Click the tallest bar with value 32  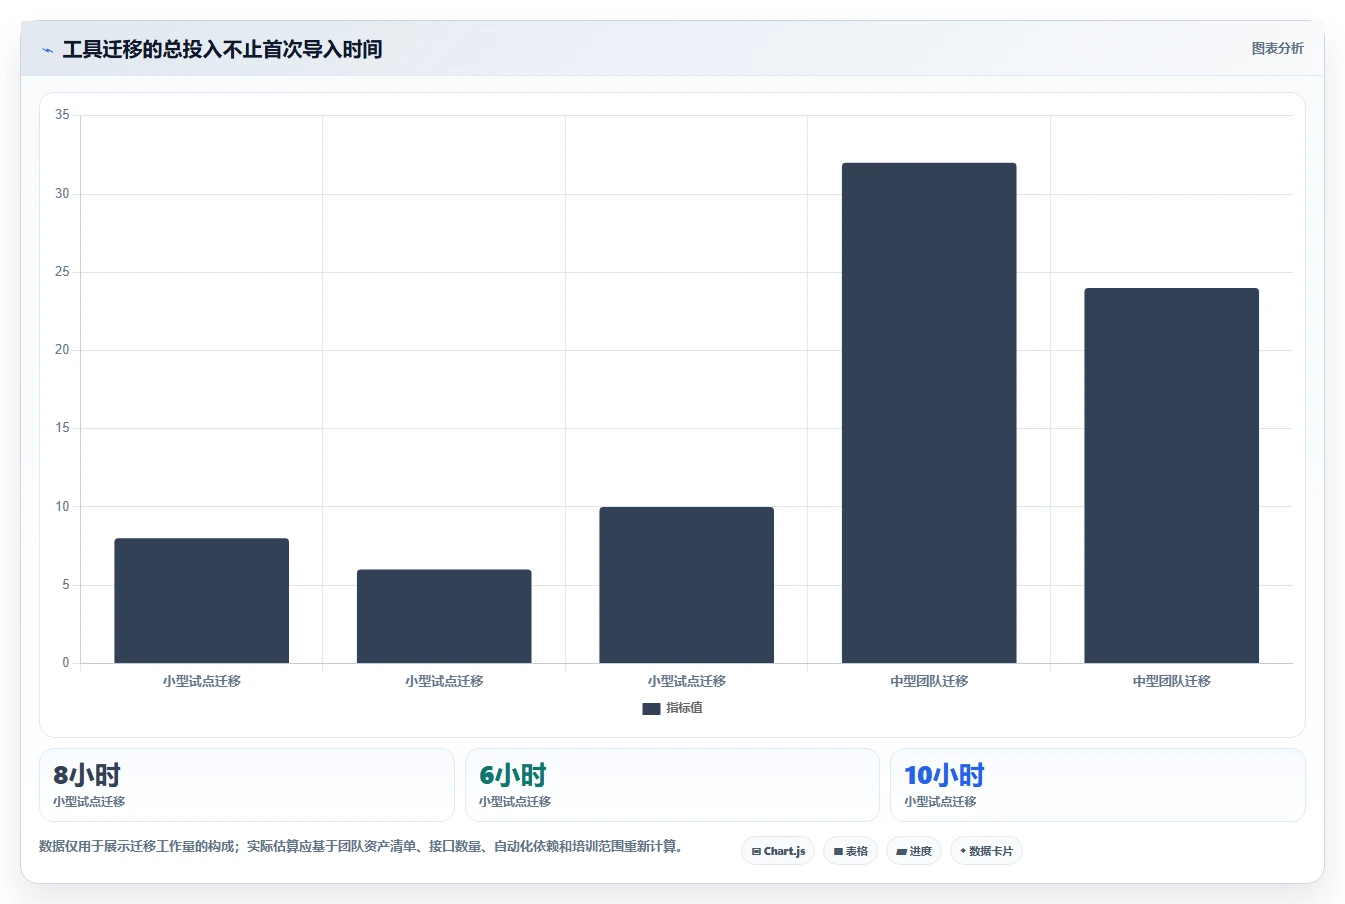coord(929,413)
